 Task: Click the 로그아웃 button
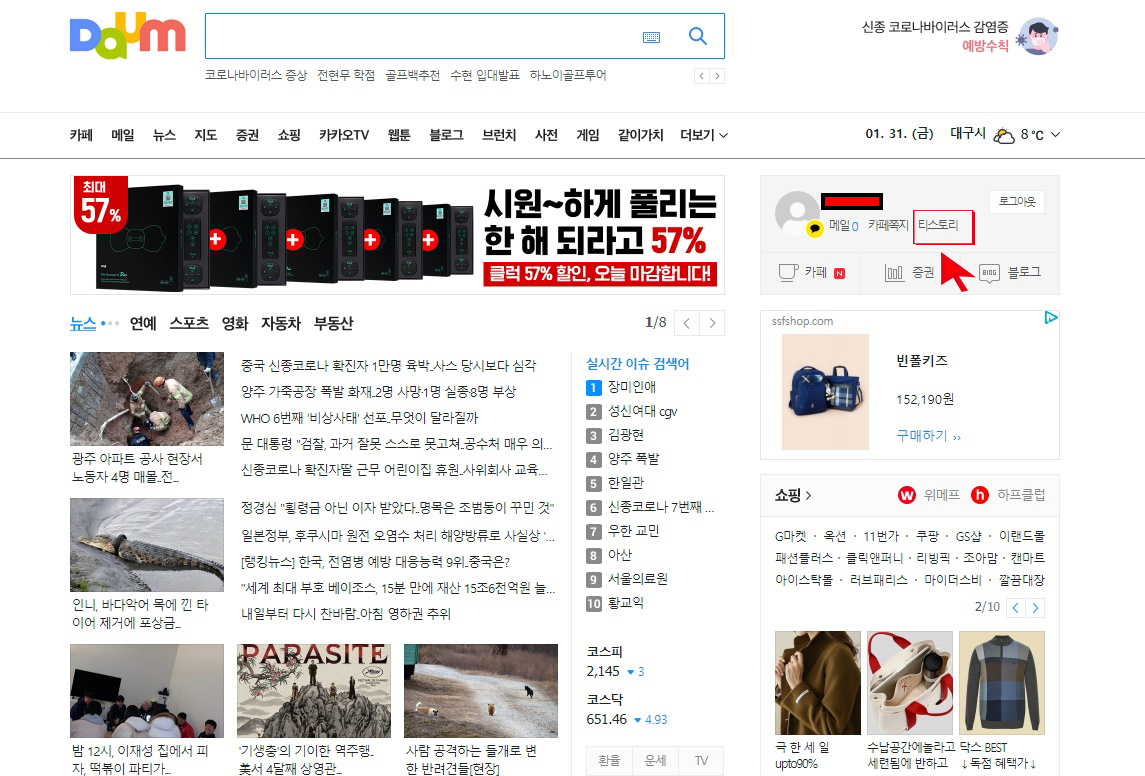1017,201
